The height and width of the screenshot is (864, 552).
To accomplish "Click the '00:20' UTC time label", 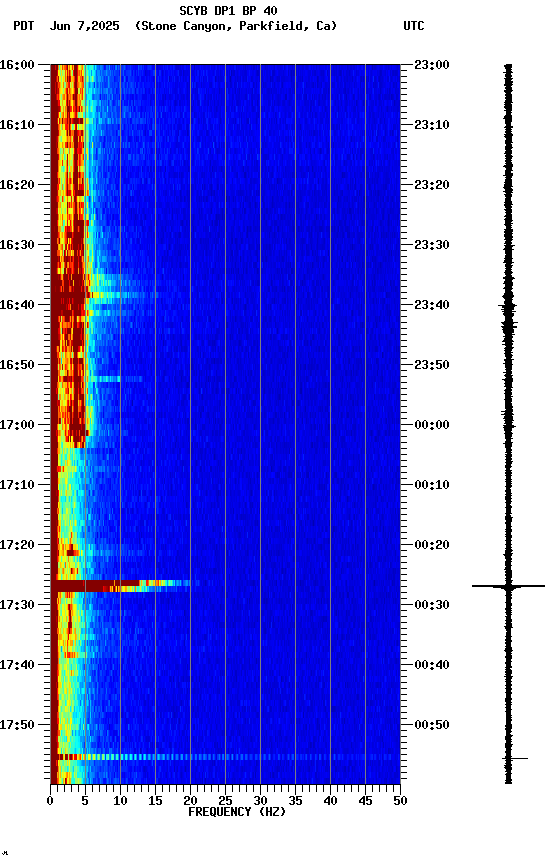I will 432,546.
